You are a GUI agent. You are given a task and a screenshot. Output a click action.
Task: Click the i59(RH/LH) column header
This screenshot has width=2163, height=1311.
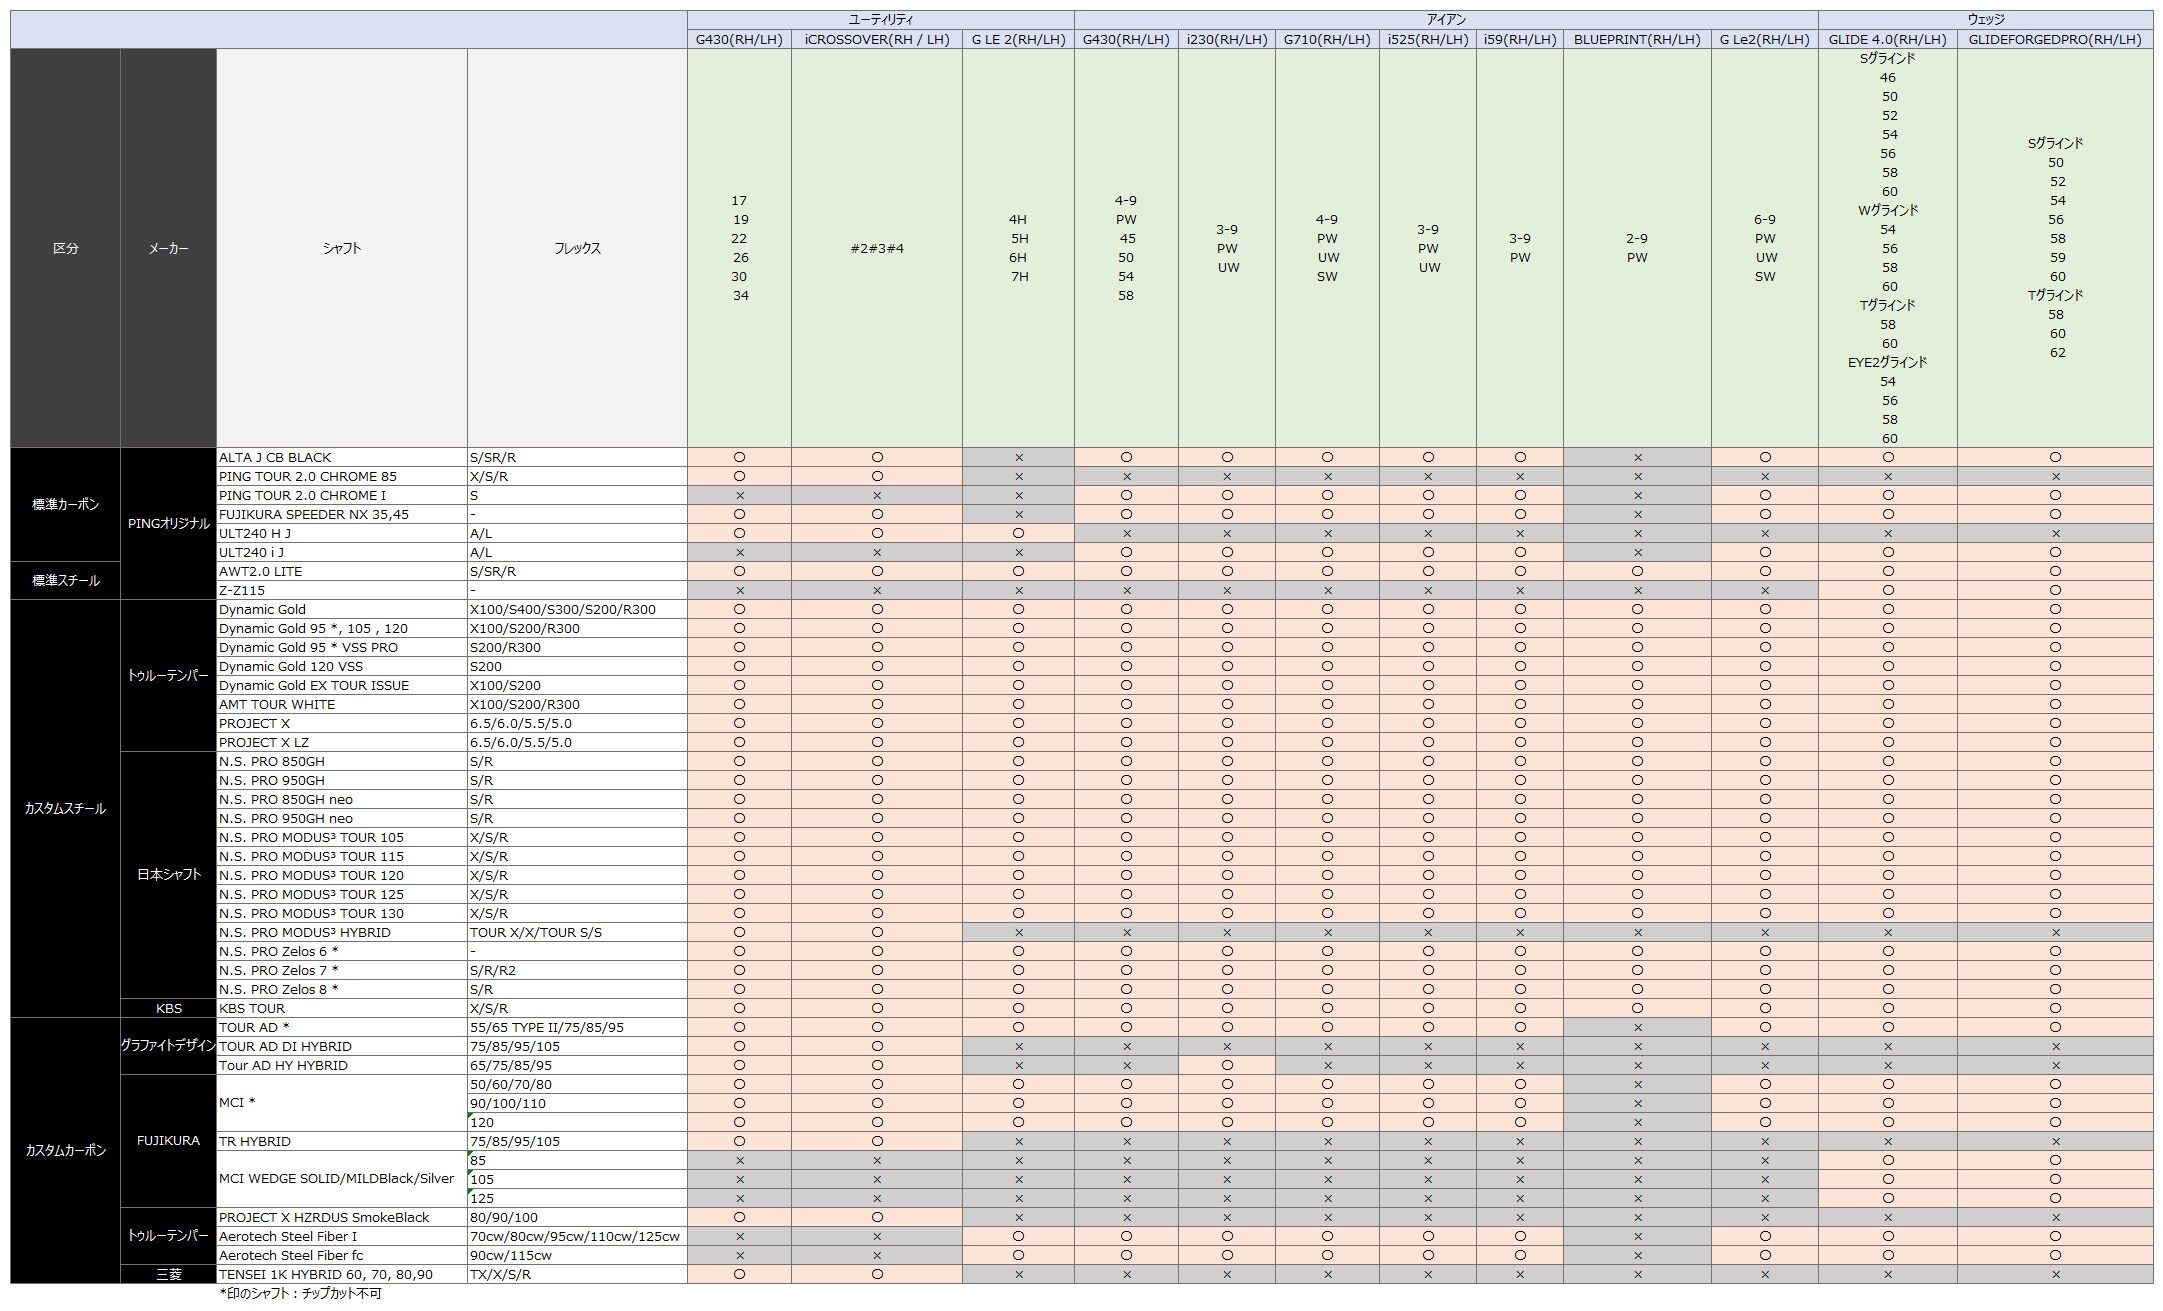(1520, 40)
